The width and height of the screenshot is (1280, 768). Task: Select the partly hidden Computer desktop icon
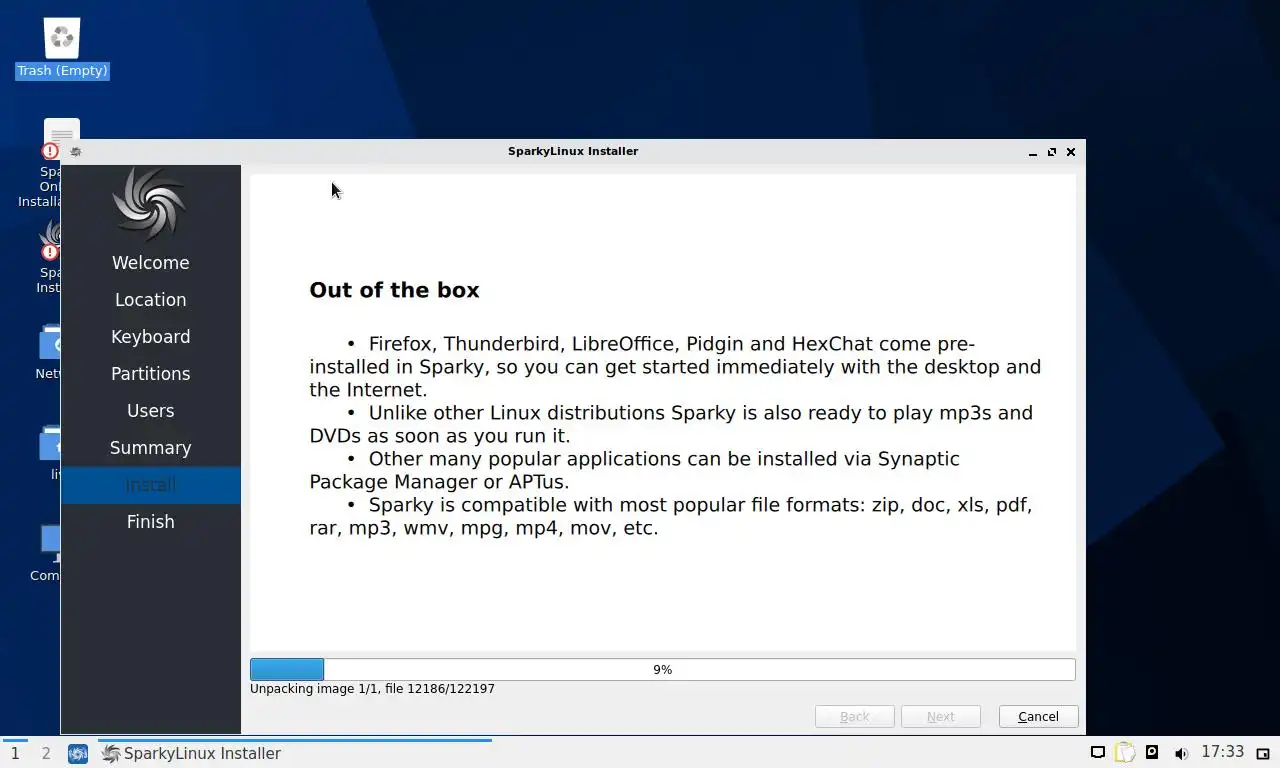tap(46, 553)
